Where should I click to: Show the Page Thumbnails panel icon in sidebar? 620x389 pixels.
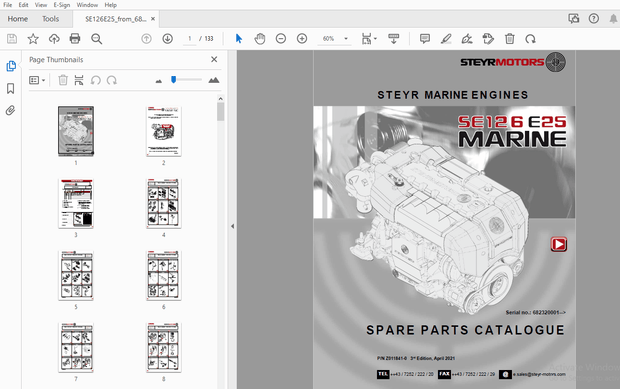tap(11, 66)
